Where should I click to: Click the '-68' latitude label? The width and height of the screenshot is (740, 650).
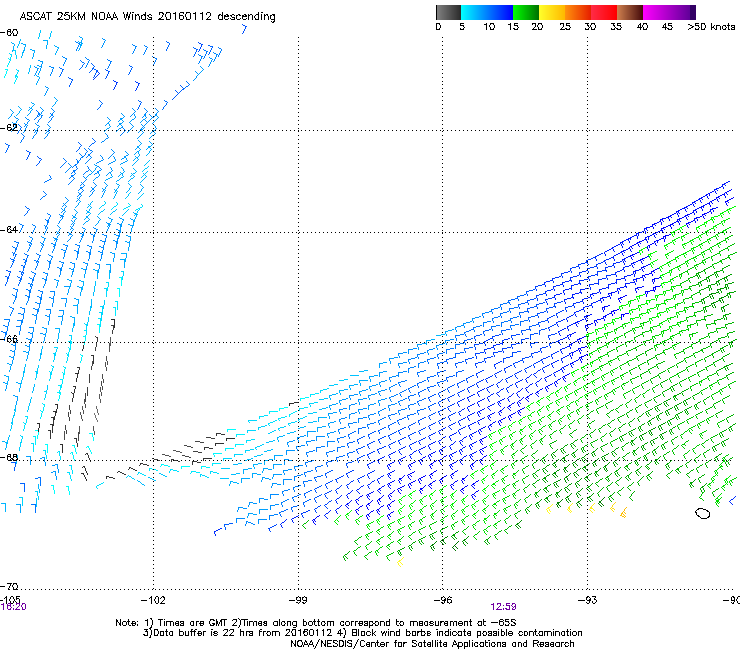[x=9, y=458]
